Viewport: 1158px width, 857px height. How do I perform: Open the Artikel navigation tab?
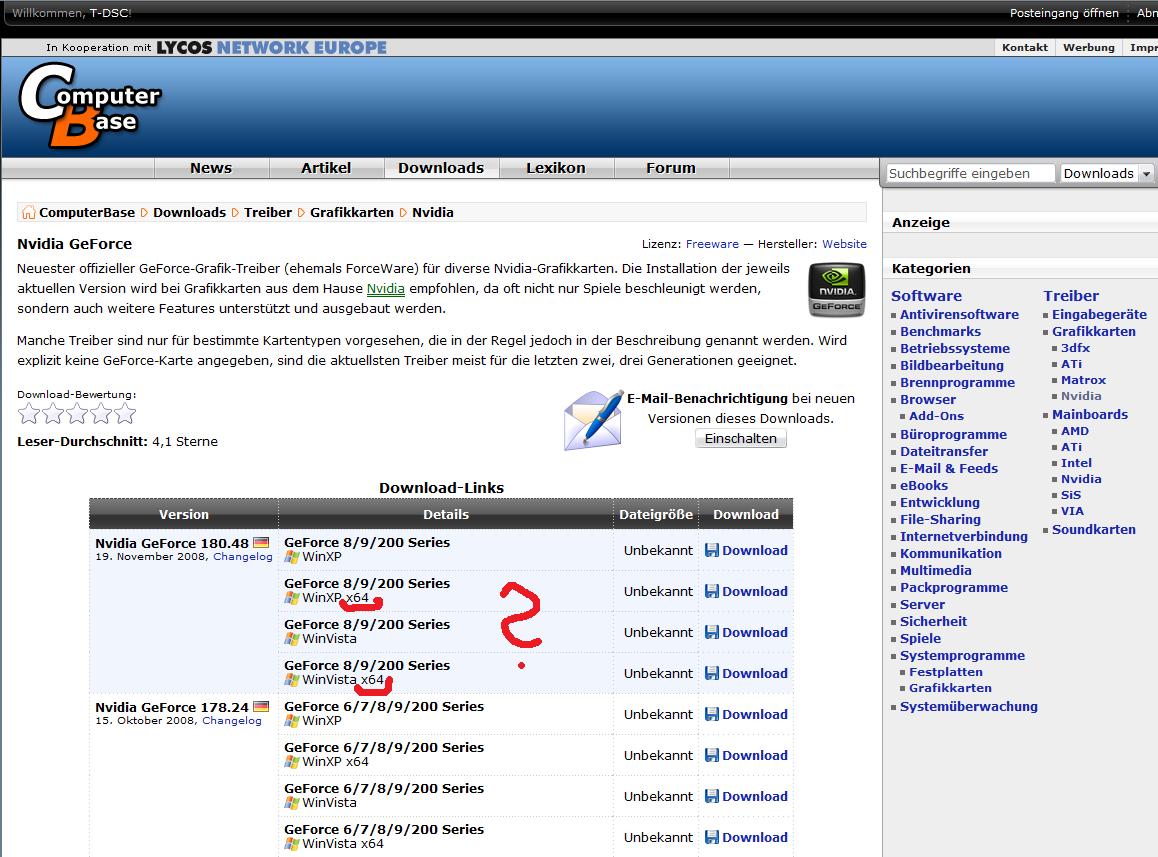pos(326,168)
